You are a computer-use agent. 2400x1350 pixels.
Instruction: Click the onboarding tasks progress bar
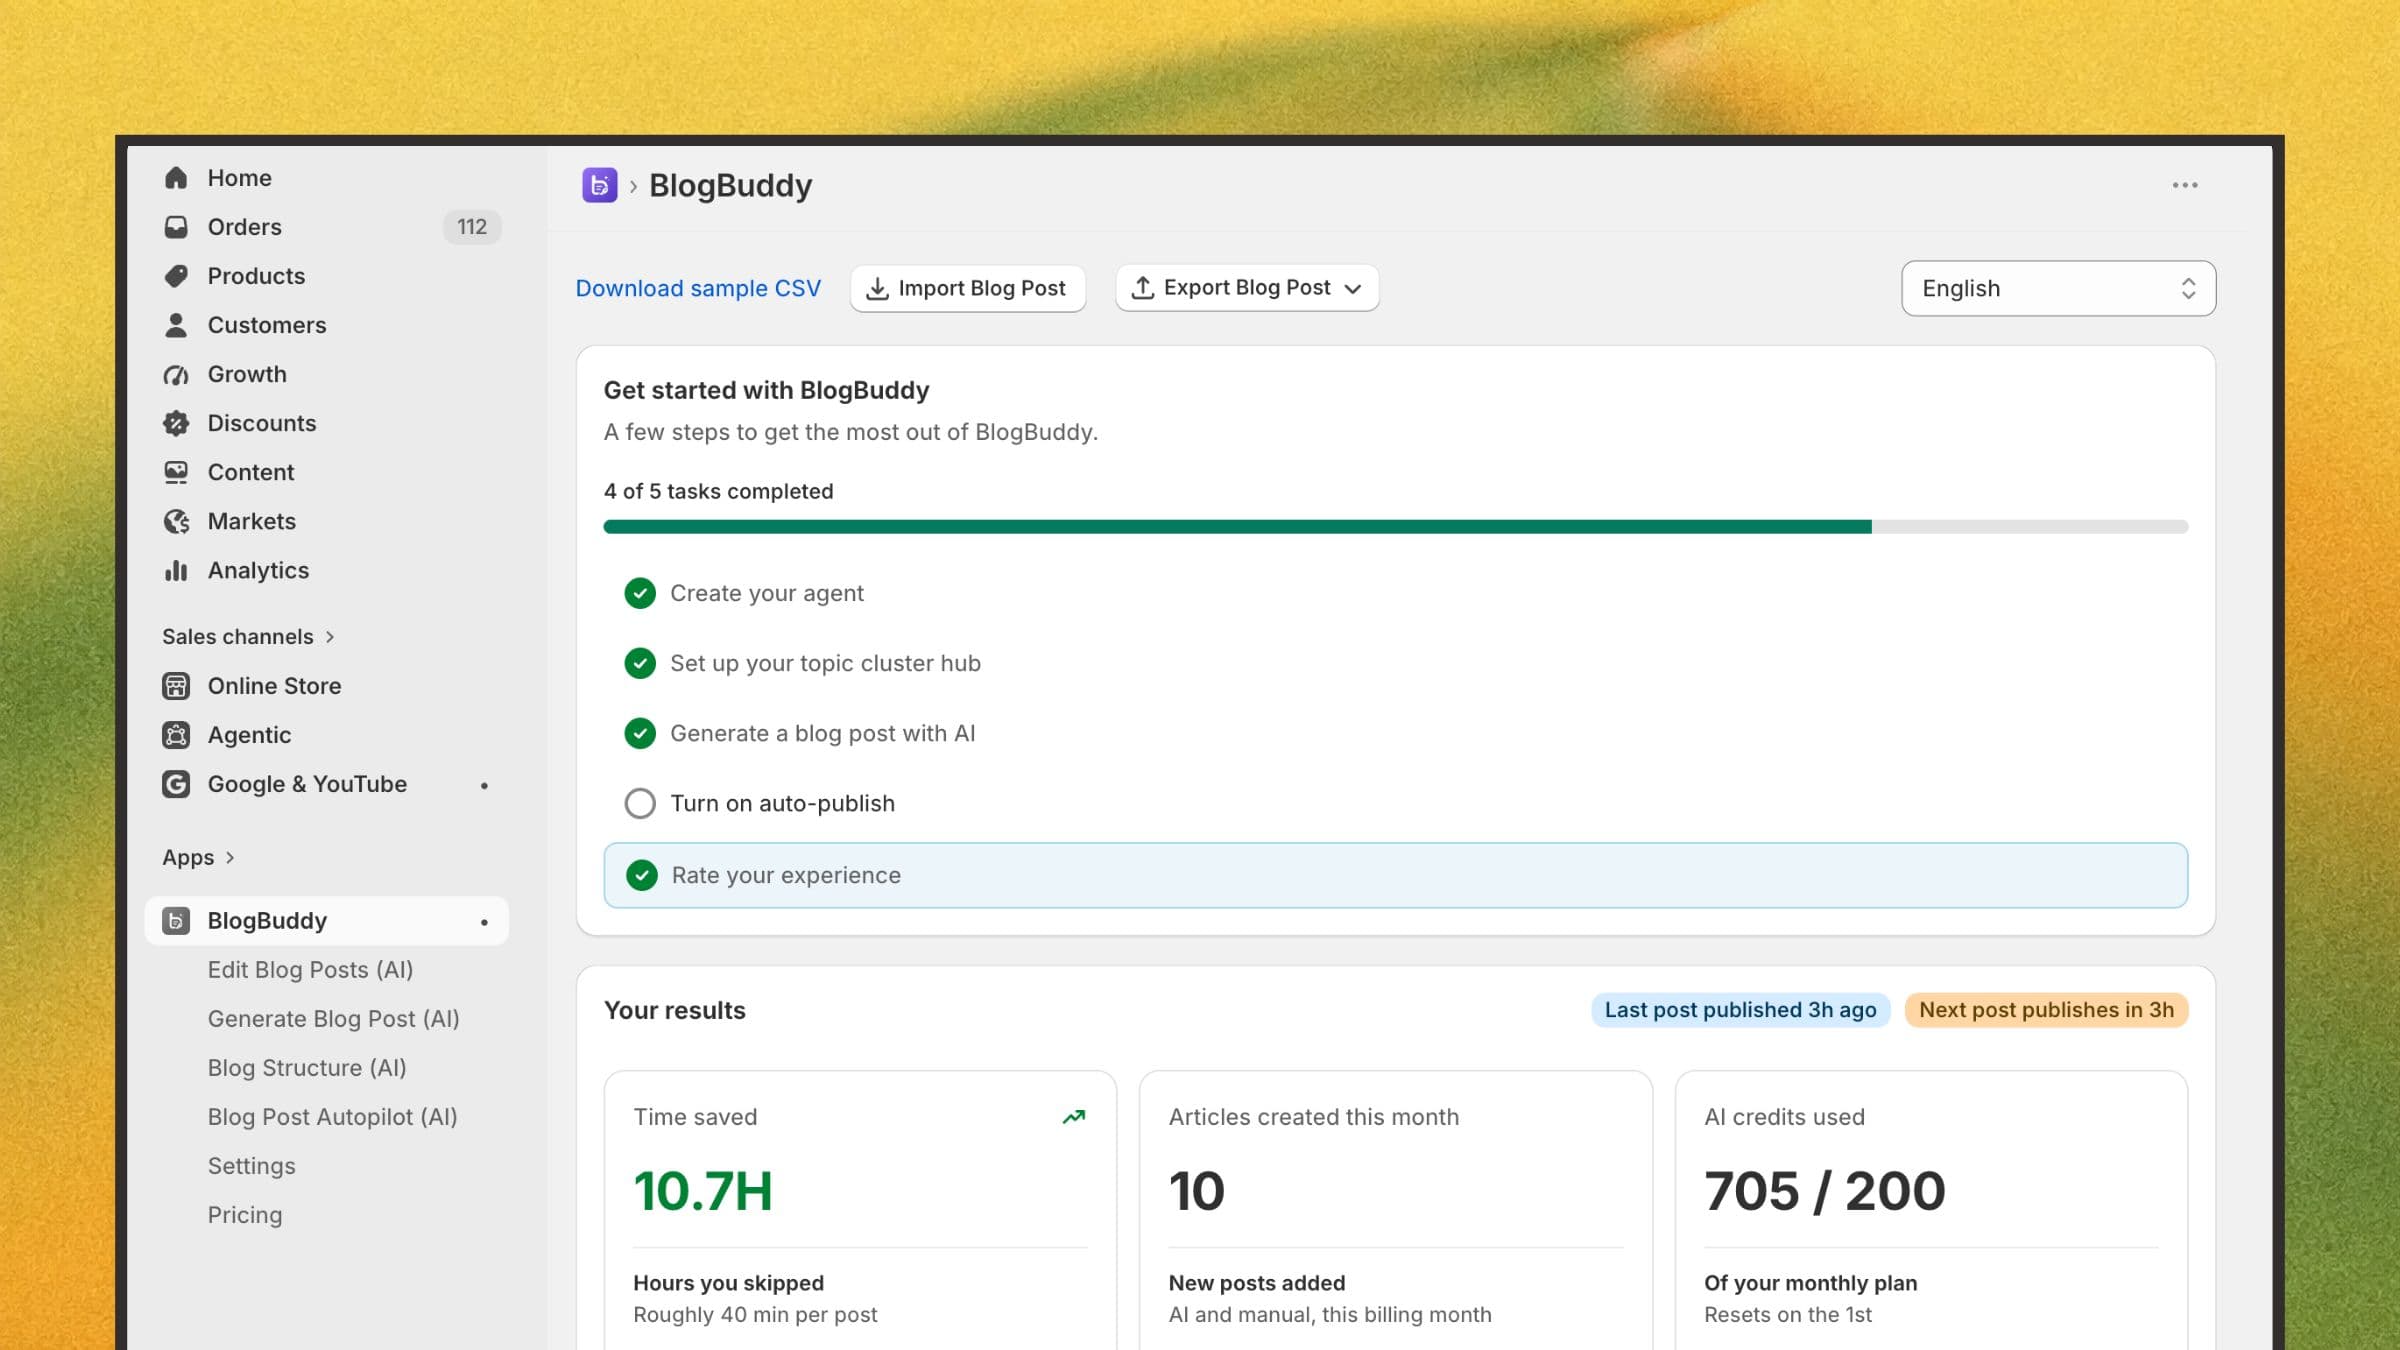[x=1395, y=527]
